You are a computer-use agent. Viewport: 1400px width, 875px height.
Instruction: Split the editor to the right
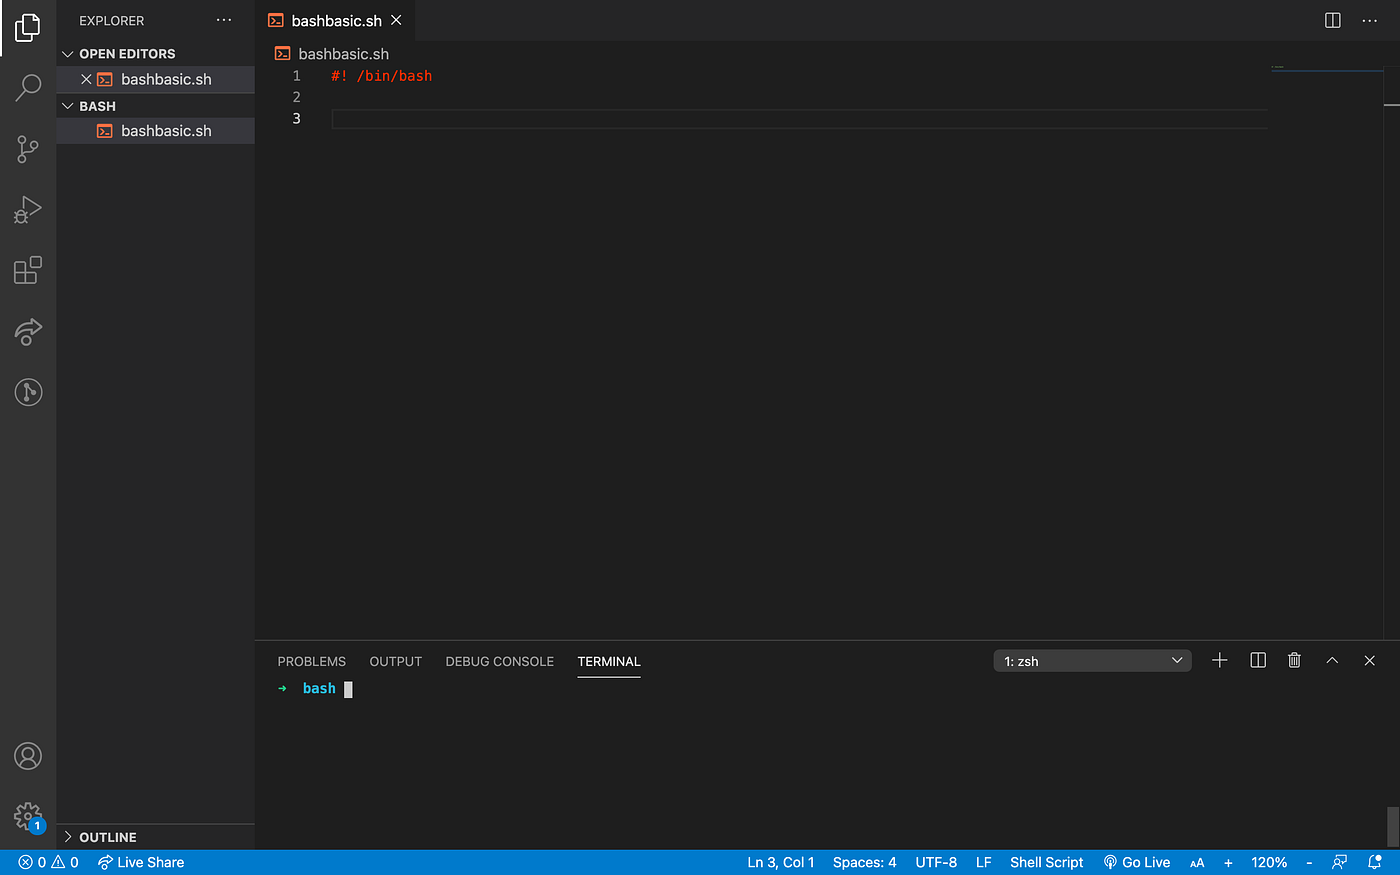click(x=1333, y=20)
